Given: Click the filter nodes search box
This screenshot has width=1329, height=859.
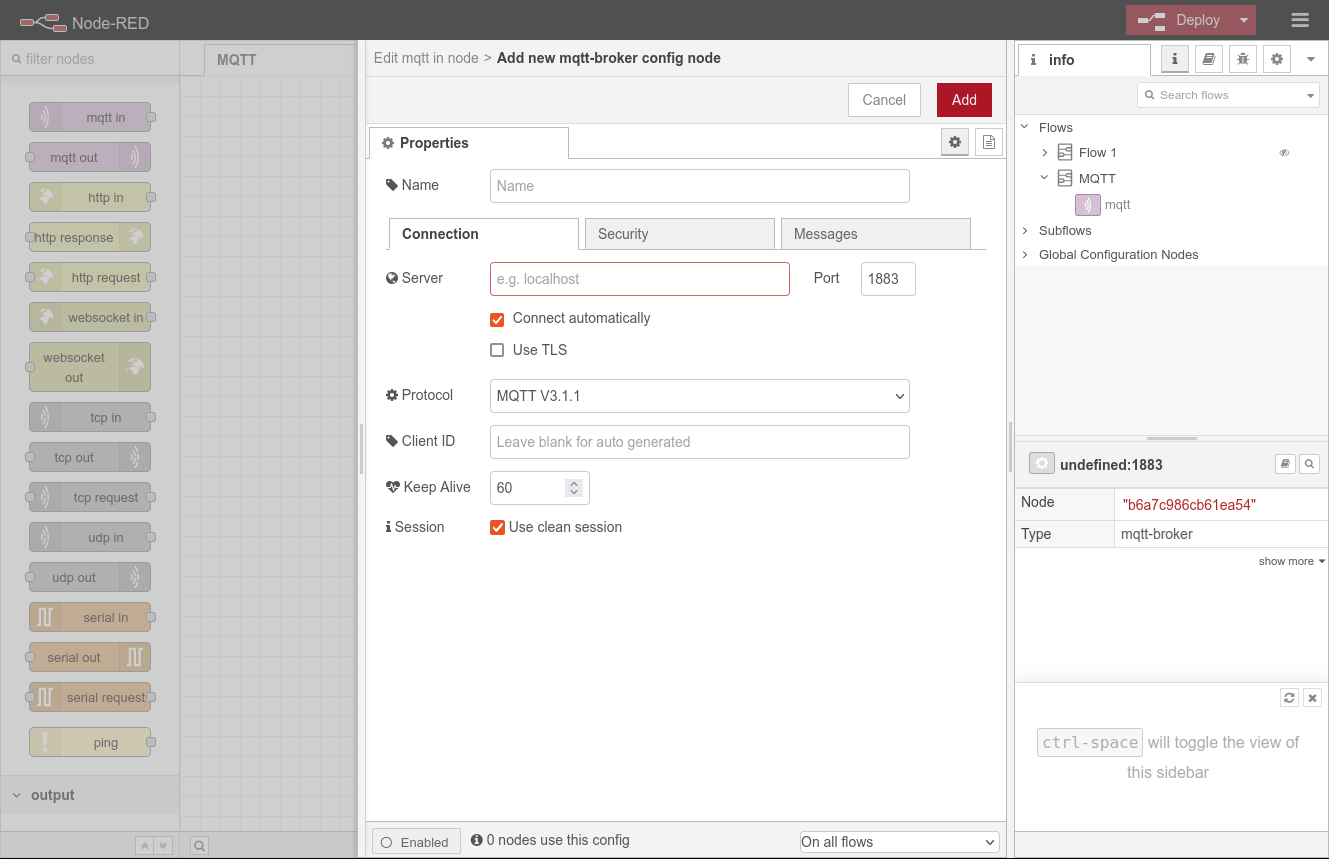Looking at the screenshot, I should point(90,59).
